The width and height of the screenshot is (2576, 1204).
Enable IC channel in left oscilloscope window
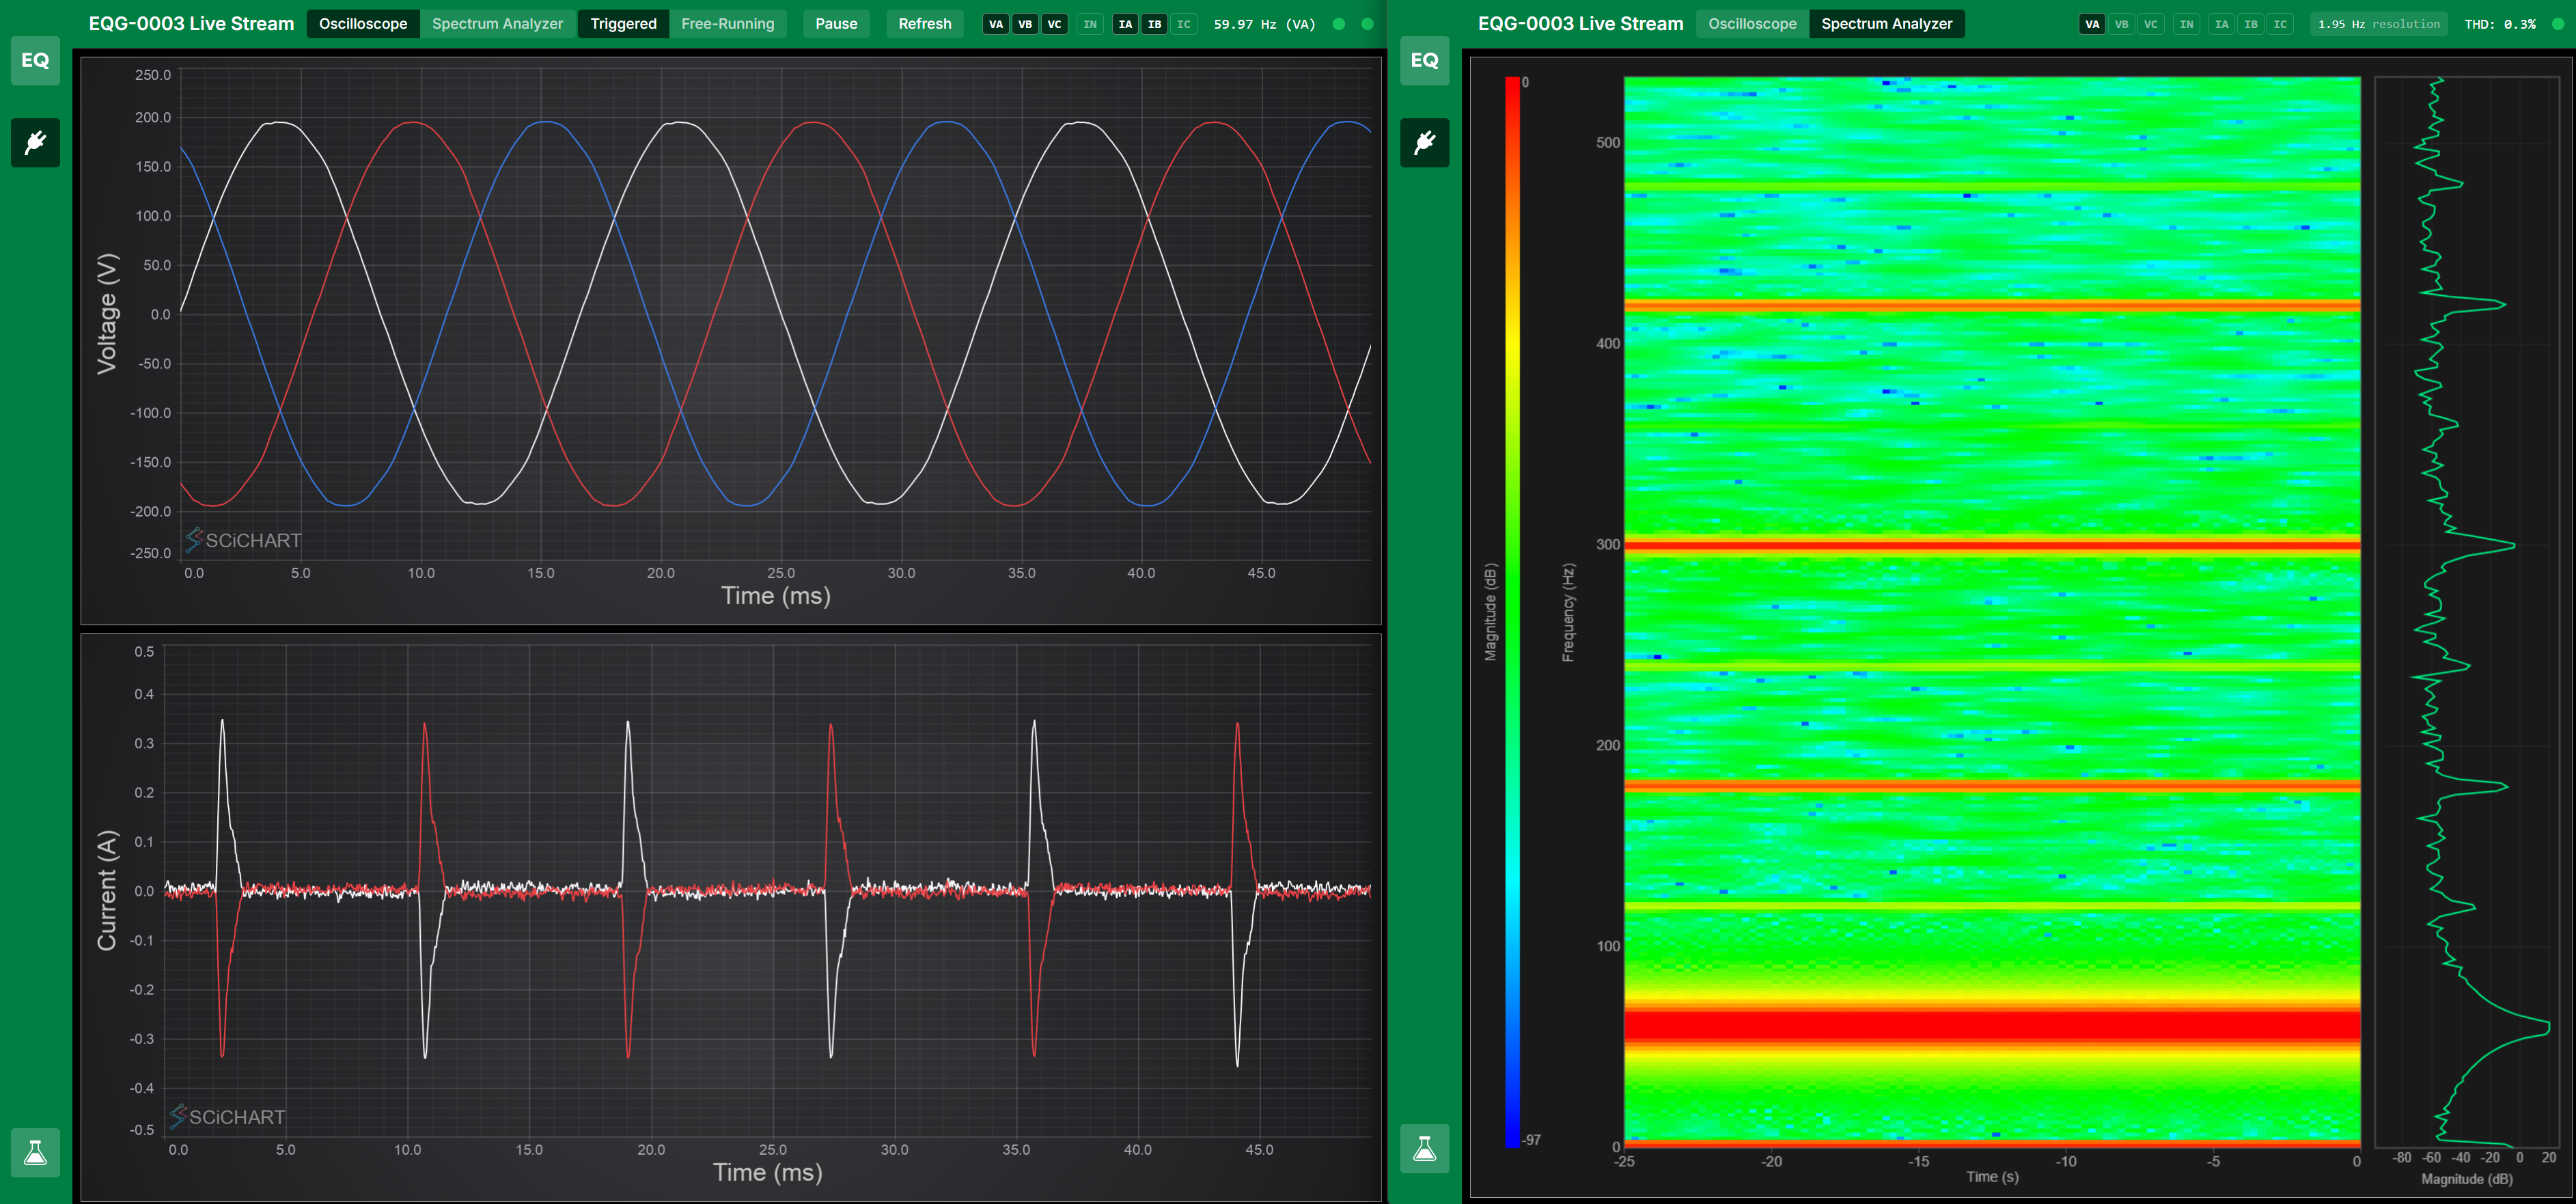(x=1184, y=24)
